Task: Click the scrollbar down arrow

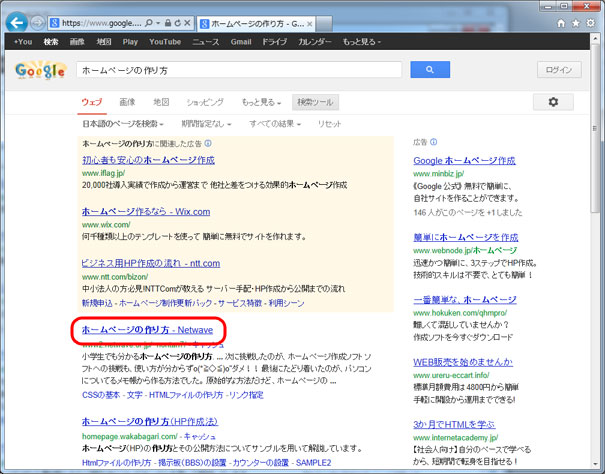Action: click(595, 463)
